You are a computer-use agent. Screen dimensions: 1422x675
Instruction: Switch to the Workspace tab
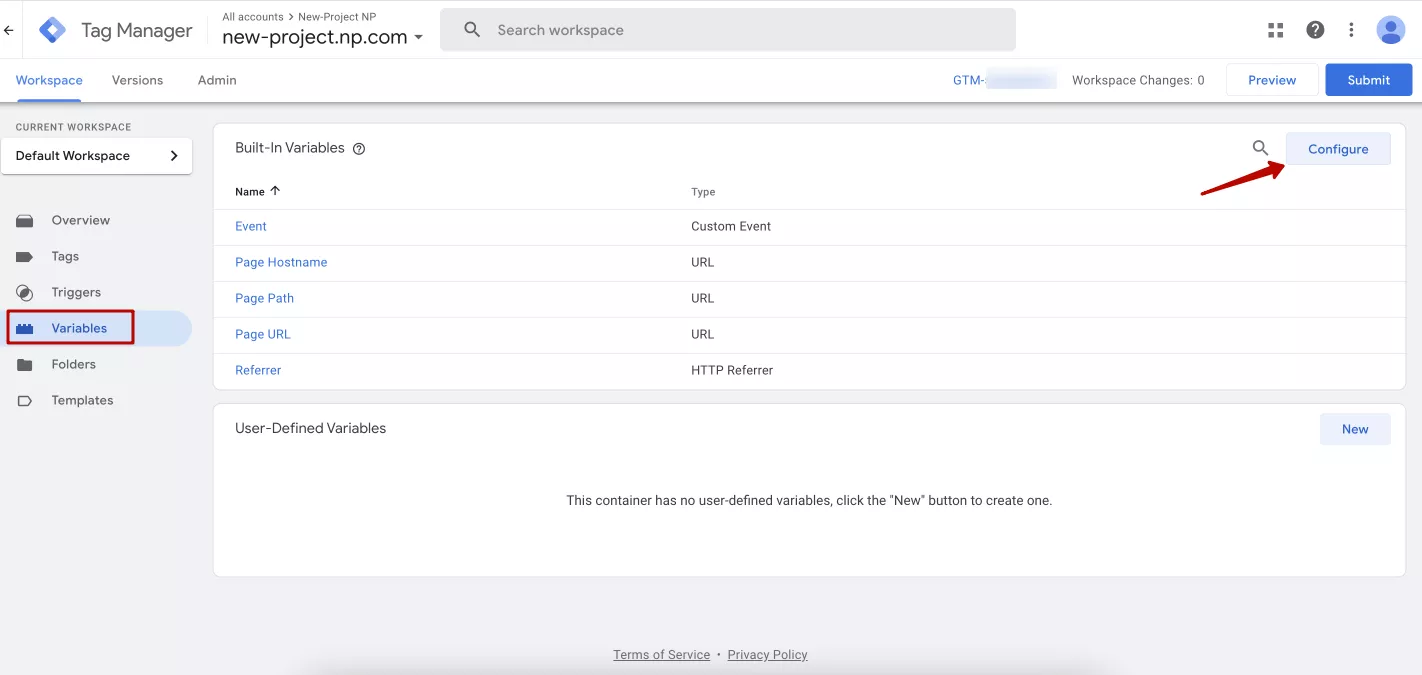coord(49,80)
